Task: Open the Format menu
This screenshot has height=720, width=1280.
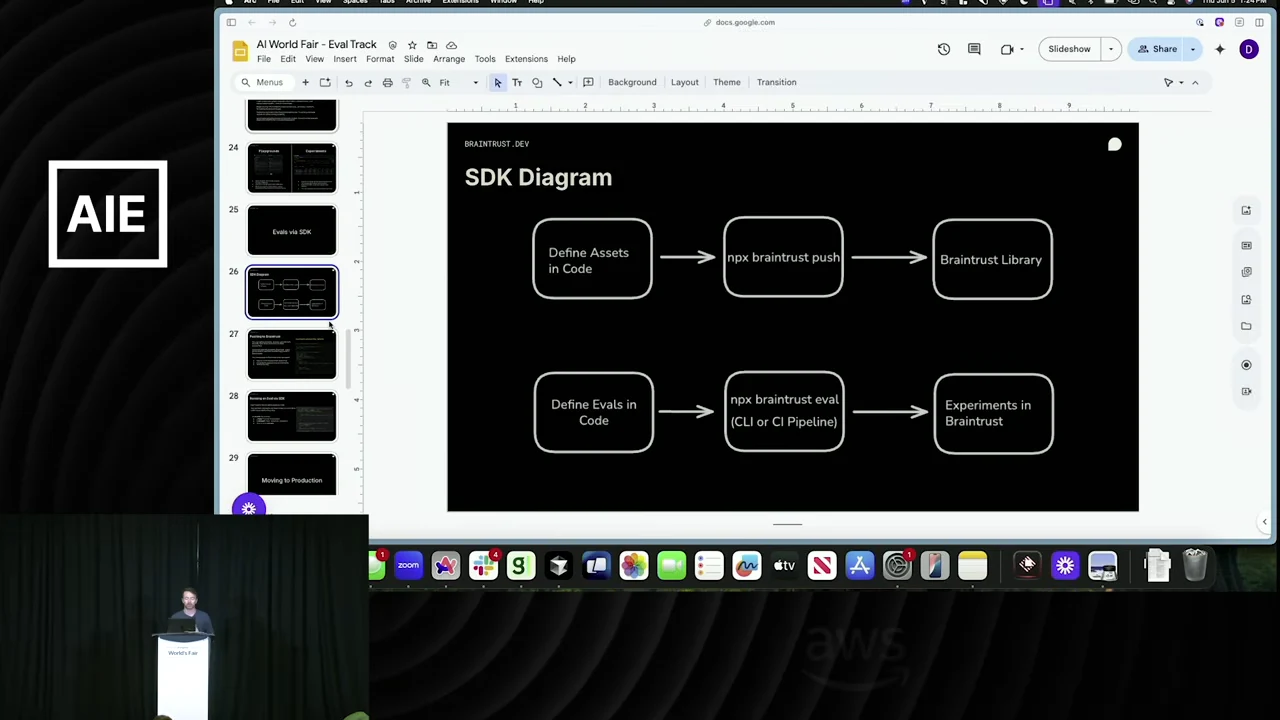Action: pyautogui.click(x=380, y=59)
